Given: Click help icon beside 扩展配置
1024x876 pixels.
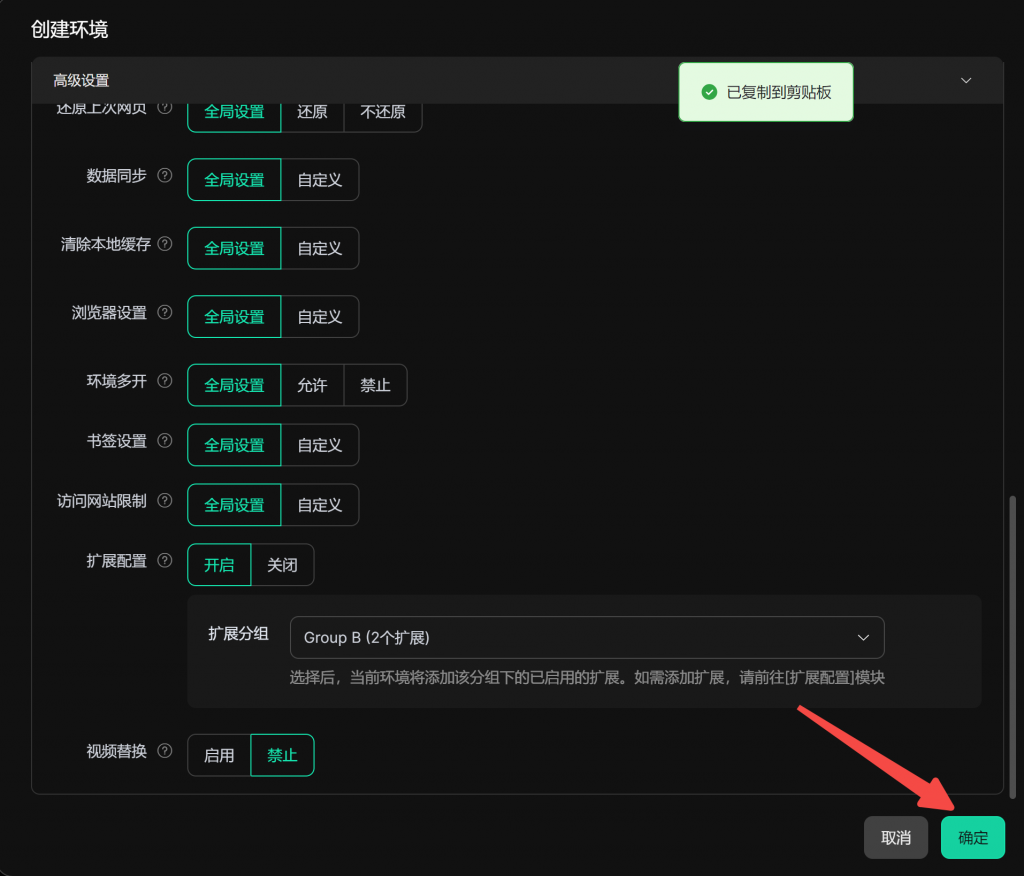Looking at the screenshot, I should pyautogui.click(x=165, y=561).
